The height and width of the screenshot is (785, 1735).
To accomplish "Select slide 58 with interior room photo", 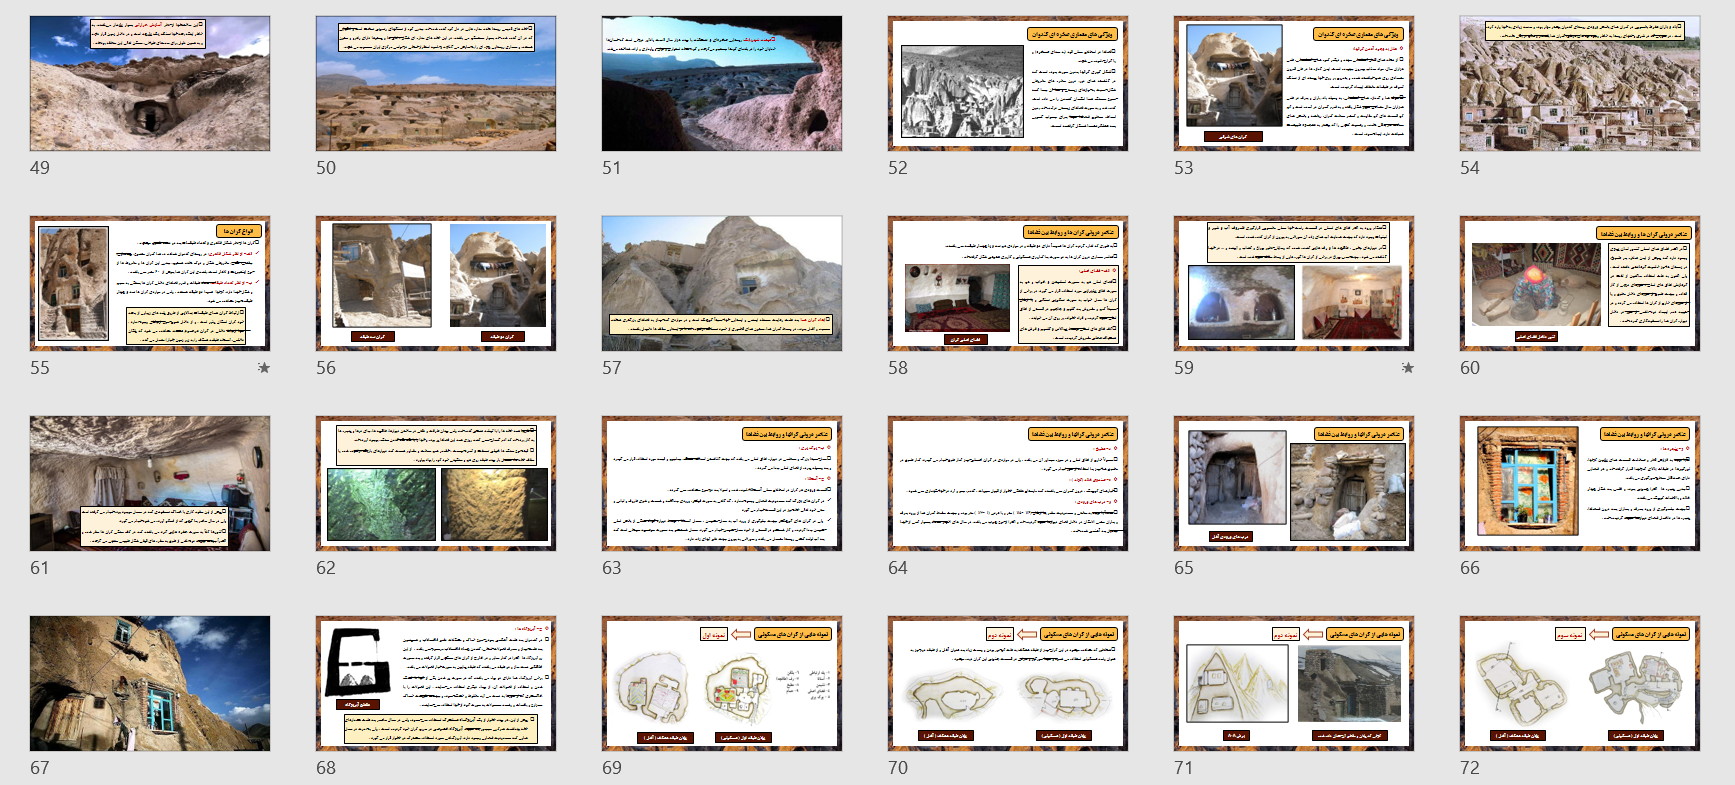I will tap(1008, 284).
